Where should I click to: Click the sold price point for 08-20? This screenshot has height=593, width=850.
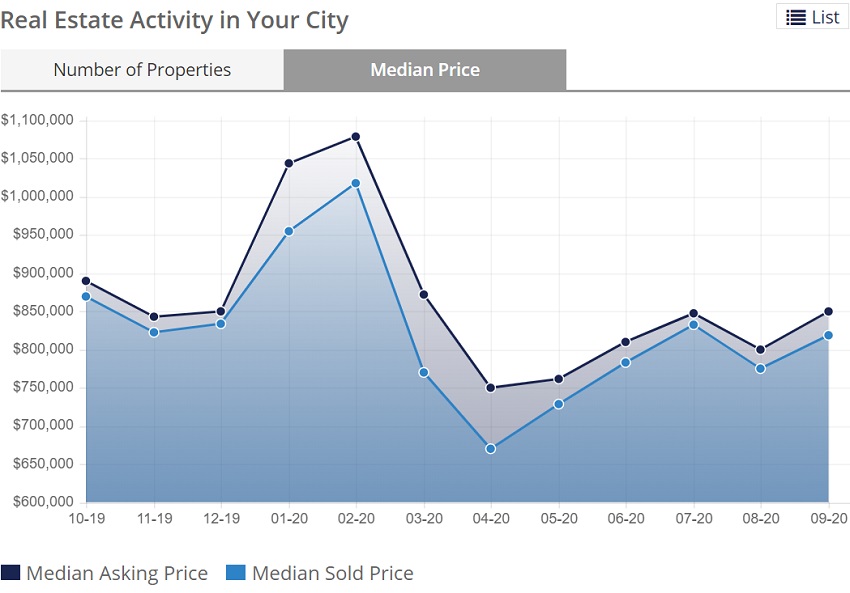click(760, 369)
